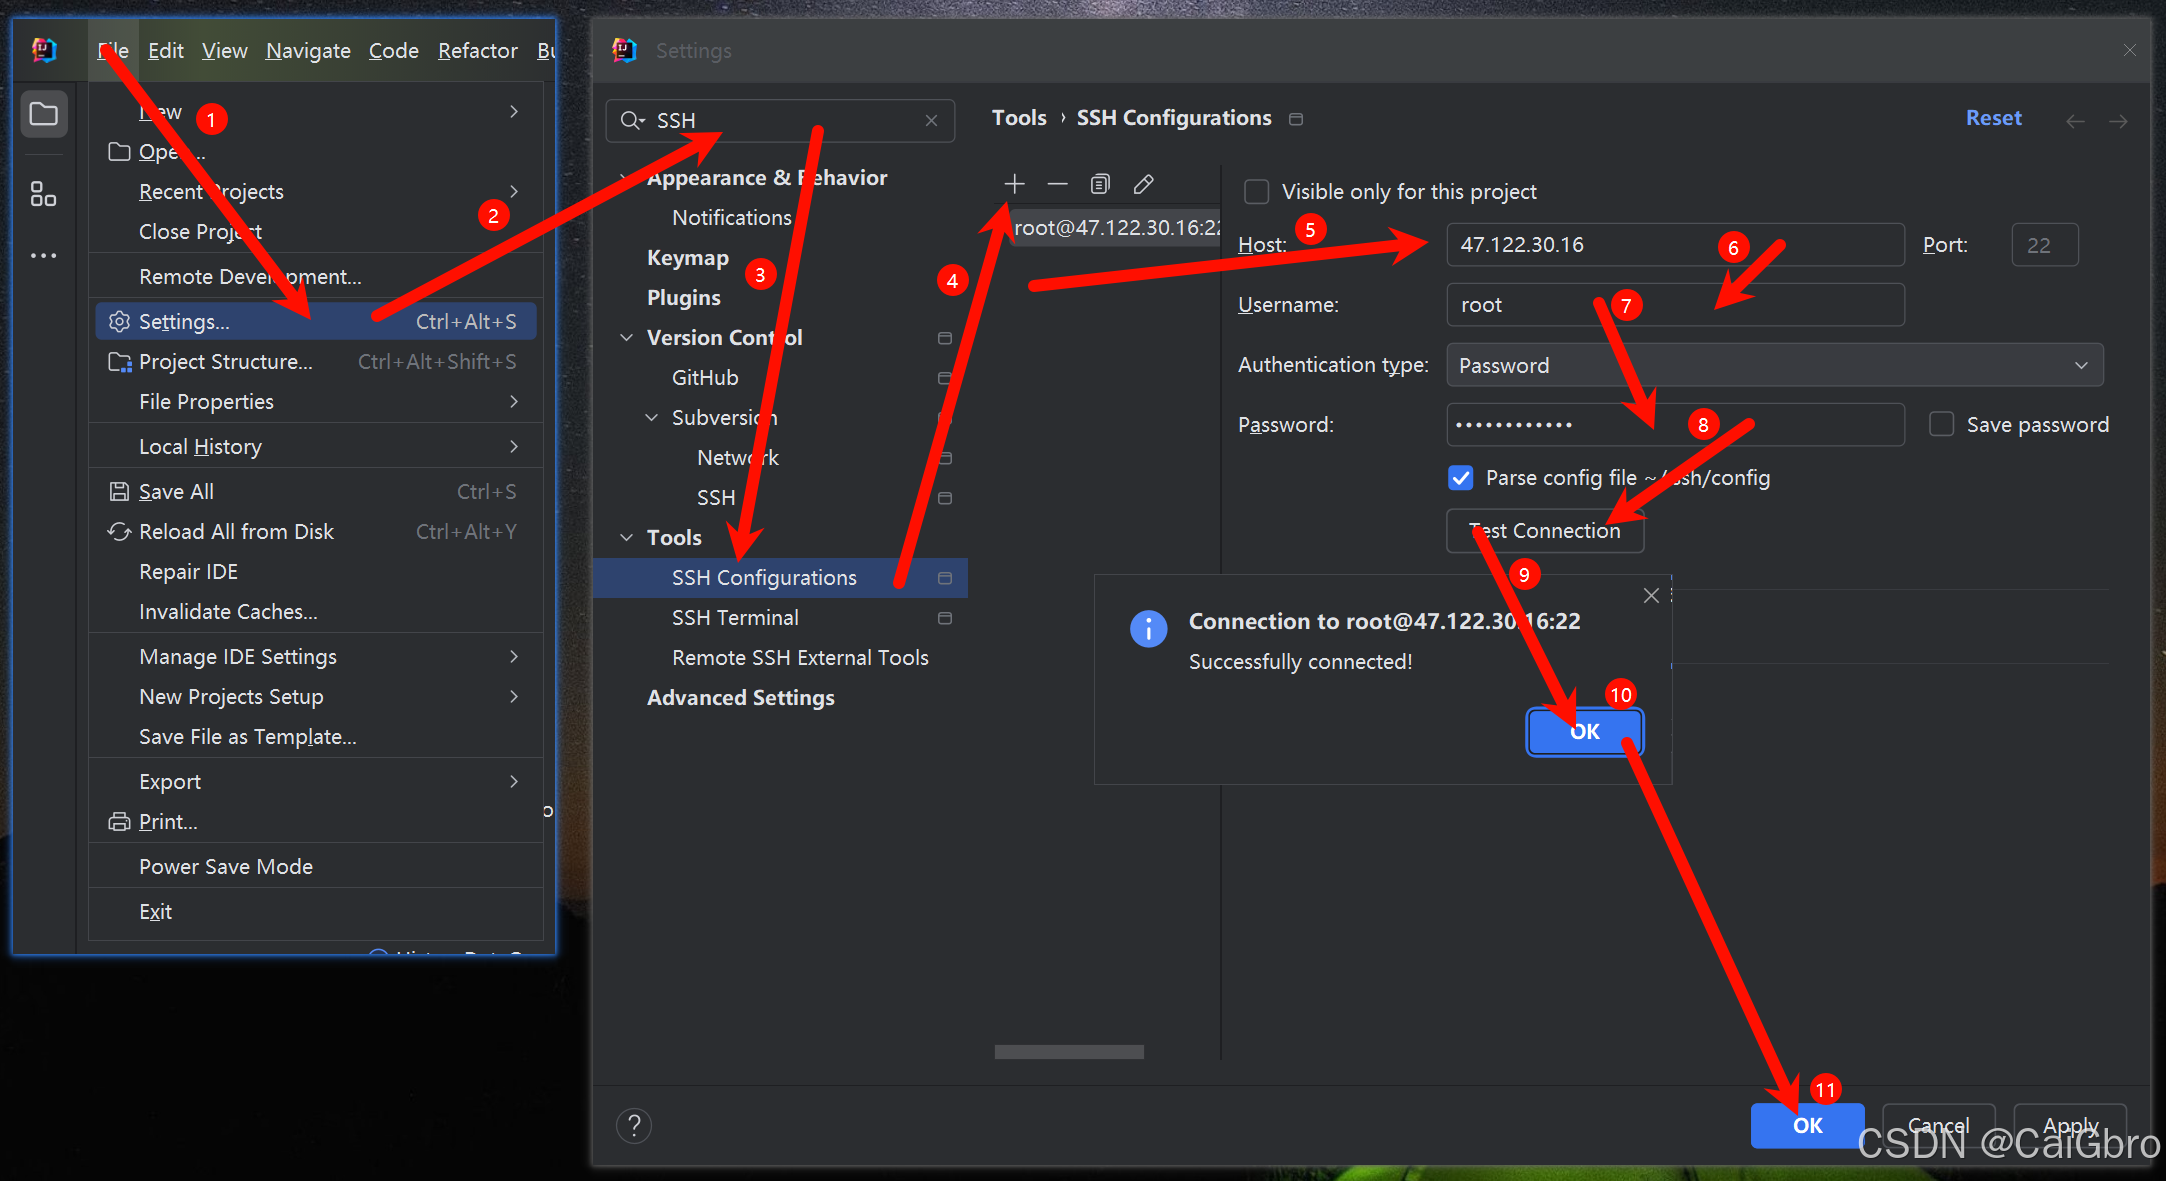
Task: Click the add SSH configuration plus icon
Action: pos(1014,184)
